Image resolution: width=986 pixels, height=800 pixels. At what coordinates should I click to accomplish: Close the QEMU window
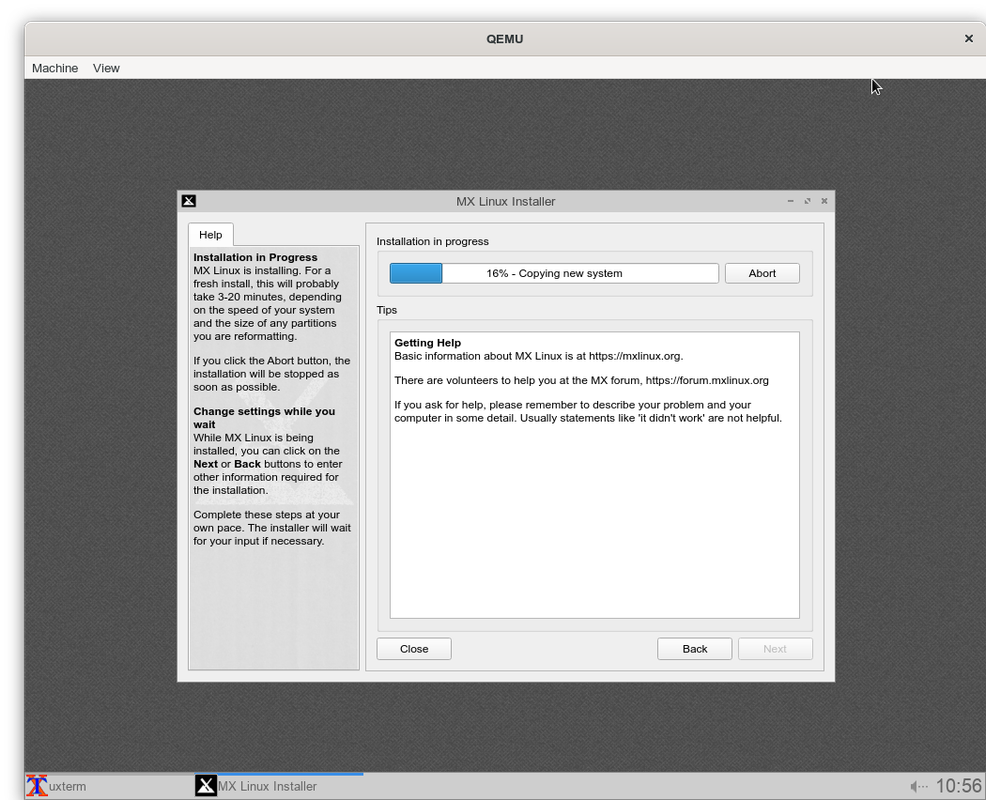(x=968, y=39)
